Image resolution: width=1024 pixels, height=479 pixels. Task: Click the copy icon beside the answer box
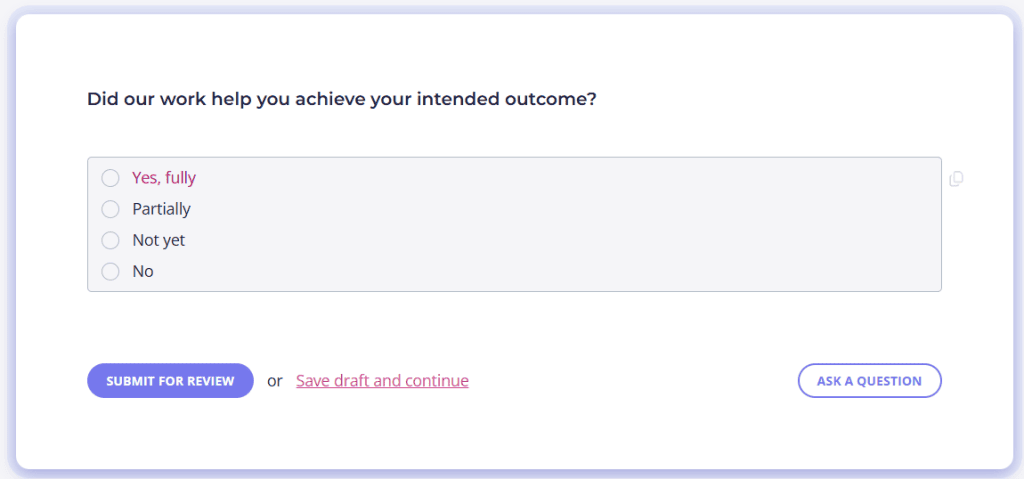(956, 179)
